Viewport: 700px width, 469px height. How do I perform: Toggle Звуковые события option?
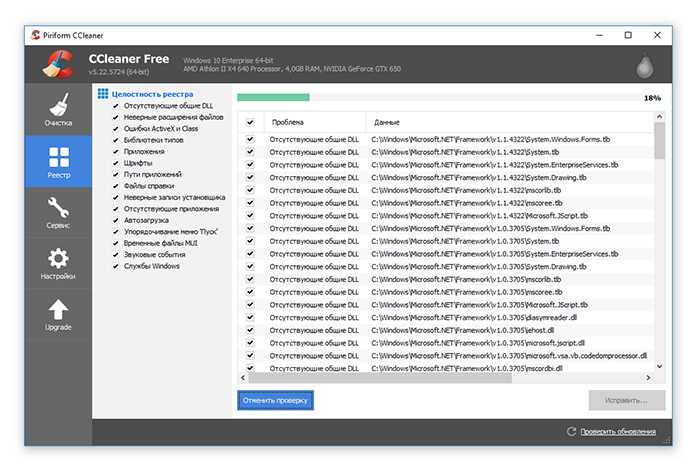click(x=116, y=255)
